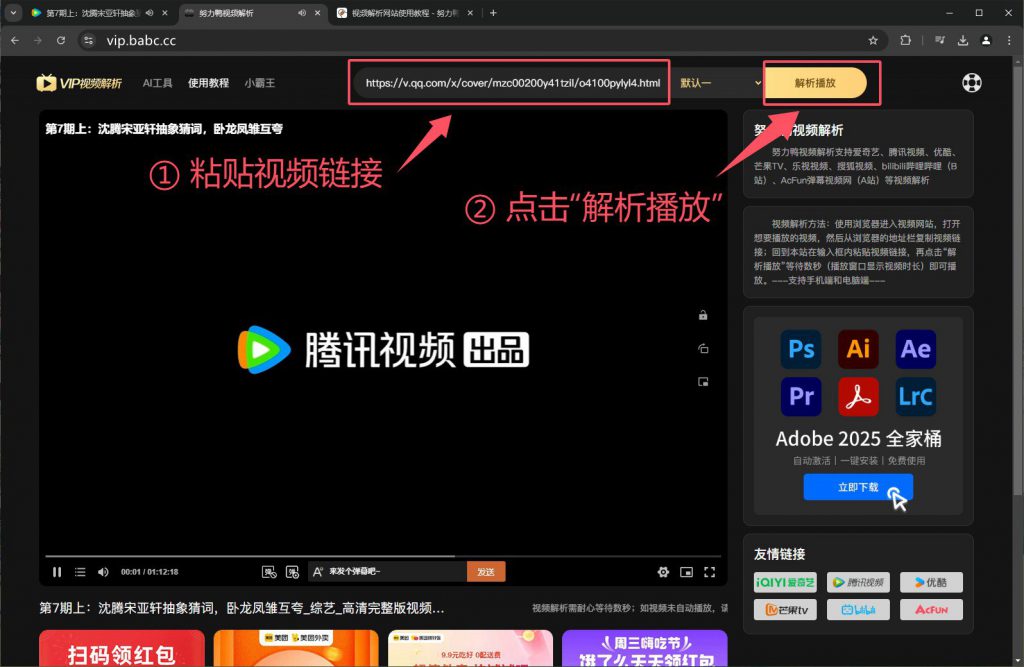Open the danmaku font style "A" icon
The height and width of the screenshot is (667, 1024).
(318, 572)
